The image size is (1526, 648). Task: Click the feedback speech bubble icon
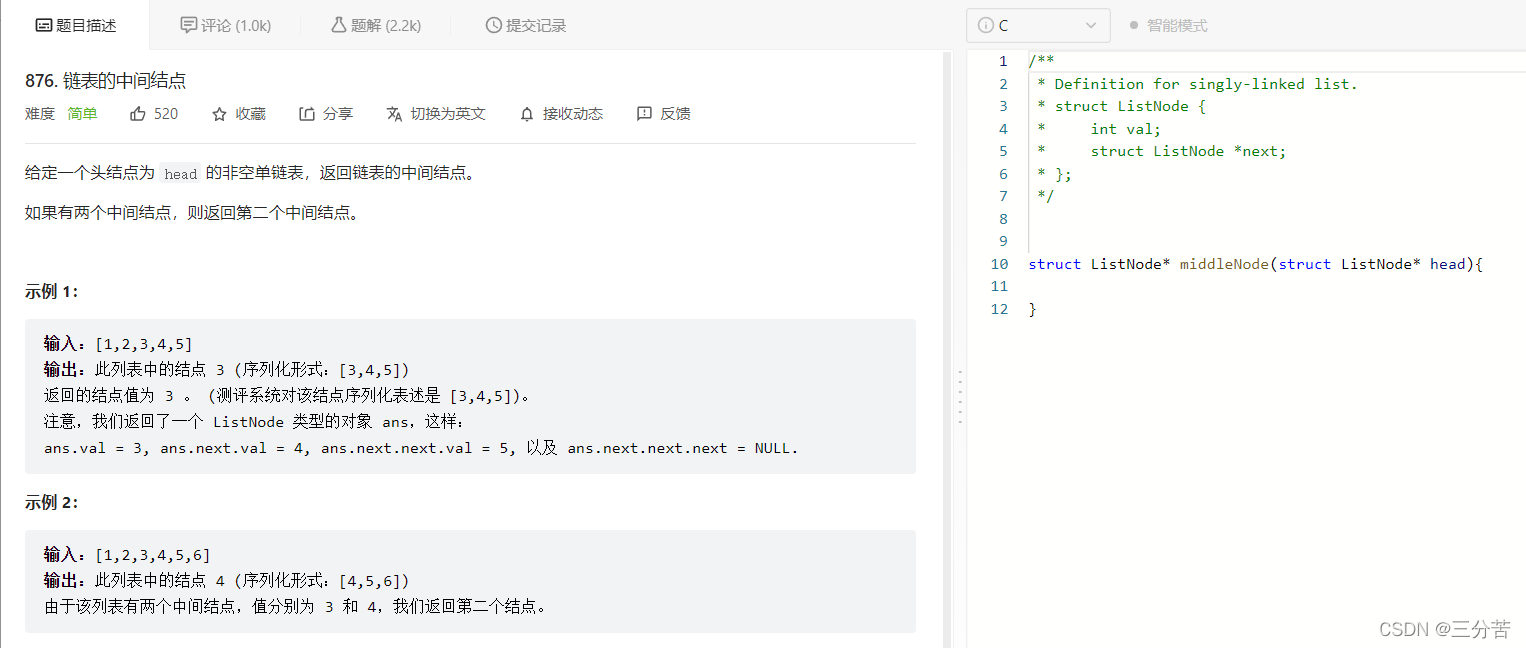644,114
